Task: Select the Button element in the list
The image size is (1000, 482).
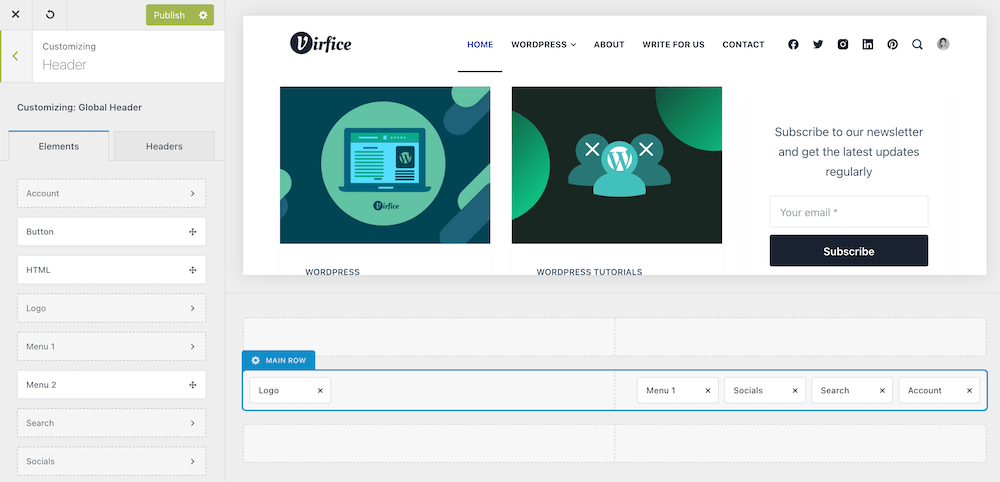Action: [111, 231]
